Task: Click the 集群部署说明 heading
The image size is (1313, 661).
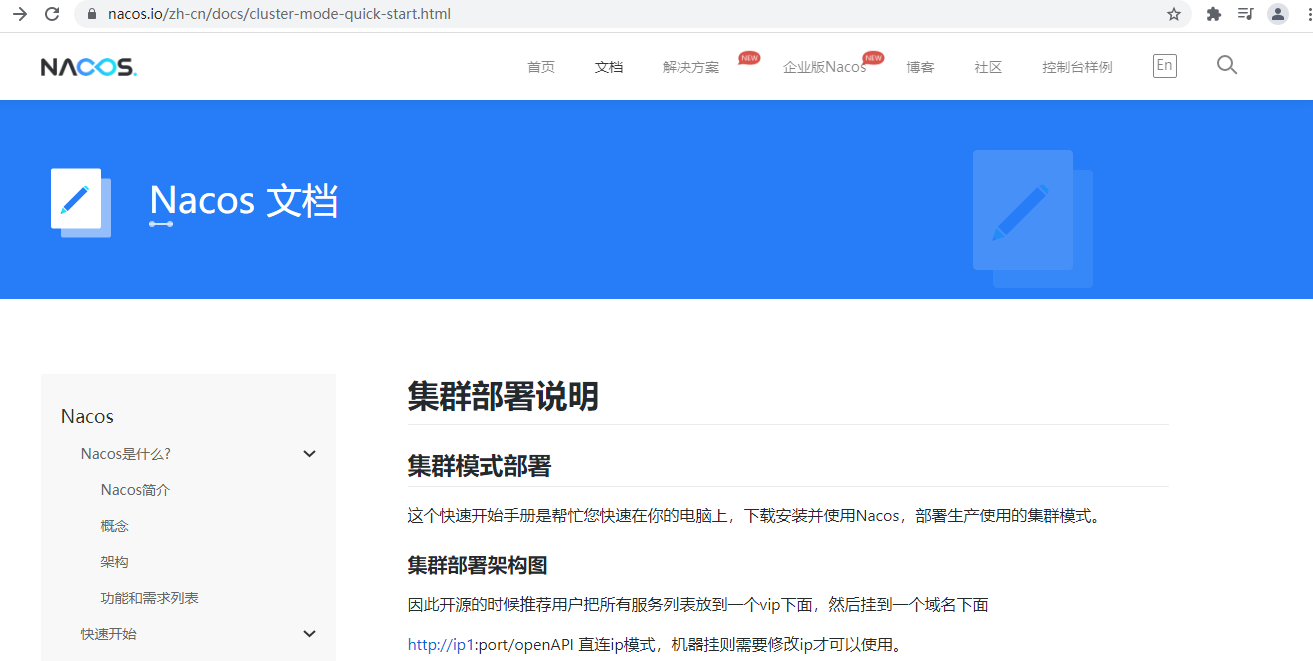Action: point(503,397)
